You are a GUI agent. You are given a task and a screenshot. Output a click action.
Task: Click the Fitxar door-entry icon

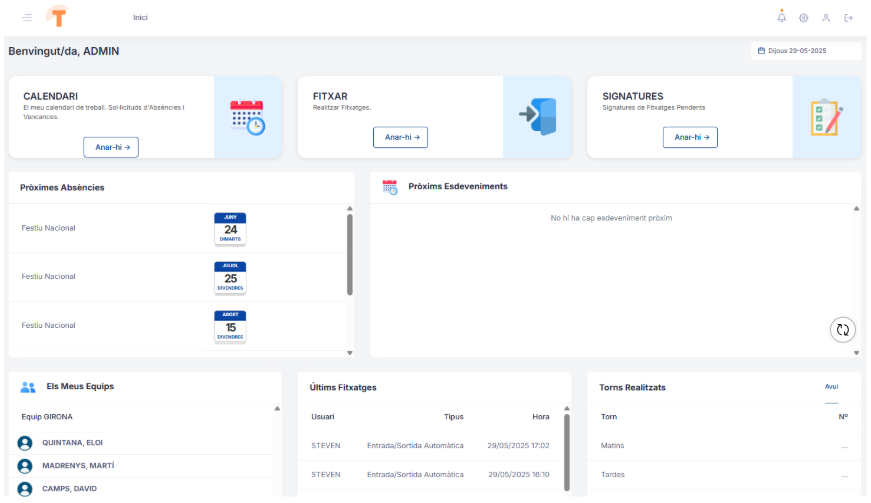coord(538,116)
